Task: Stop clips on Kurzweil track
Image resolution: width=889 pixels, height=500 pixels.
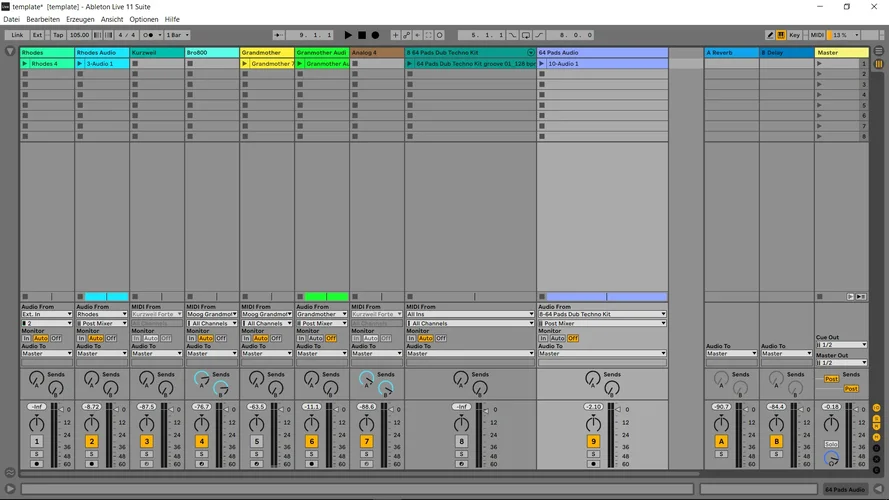Action: (x=135, y=296)
